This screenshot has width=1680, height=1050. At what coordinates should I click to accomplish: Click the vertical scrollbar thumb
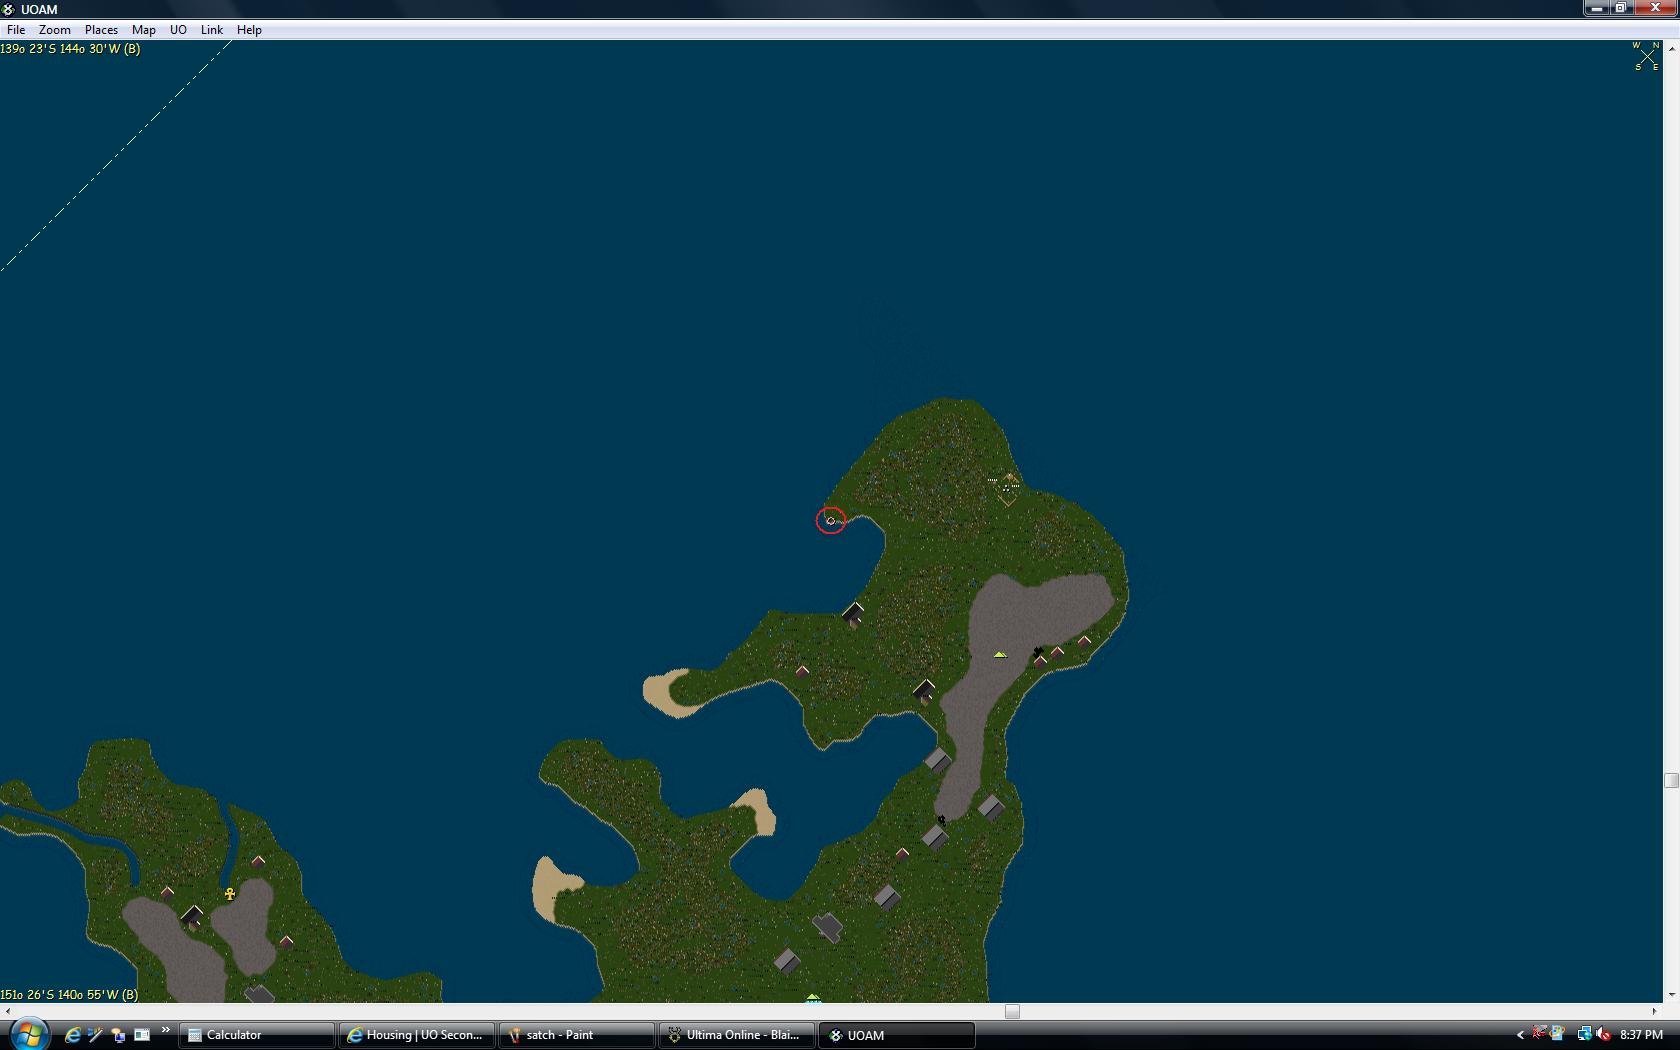pyautogui.click(x=1670, y=780)
